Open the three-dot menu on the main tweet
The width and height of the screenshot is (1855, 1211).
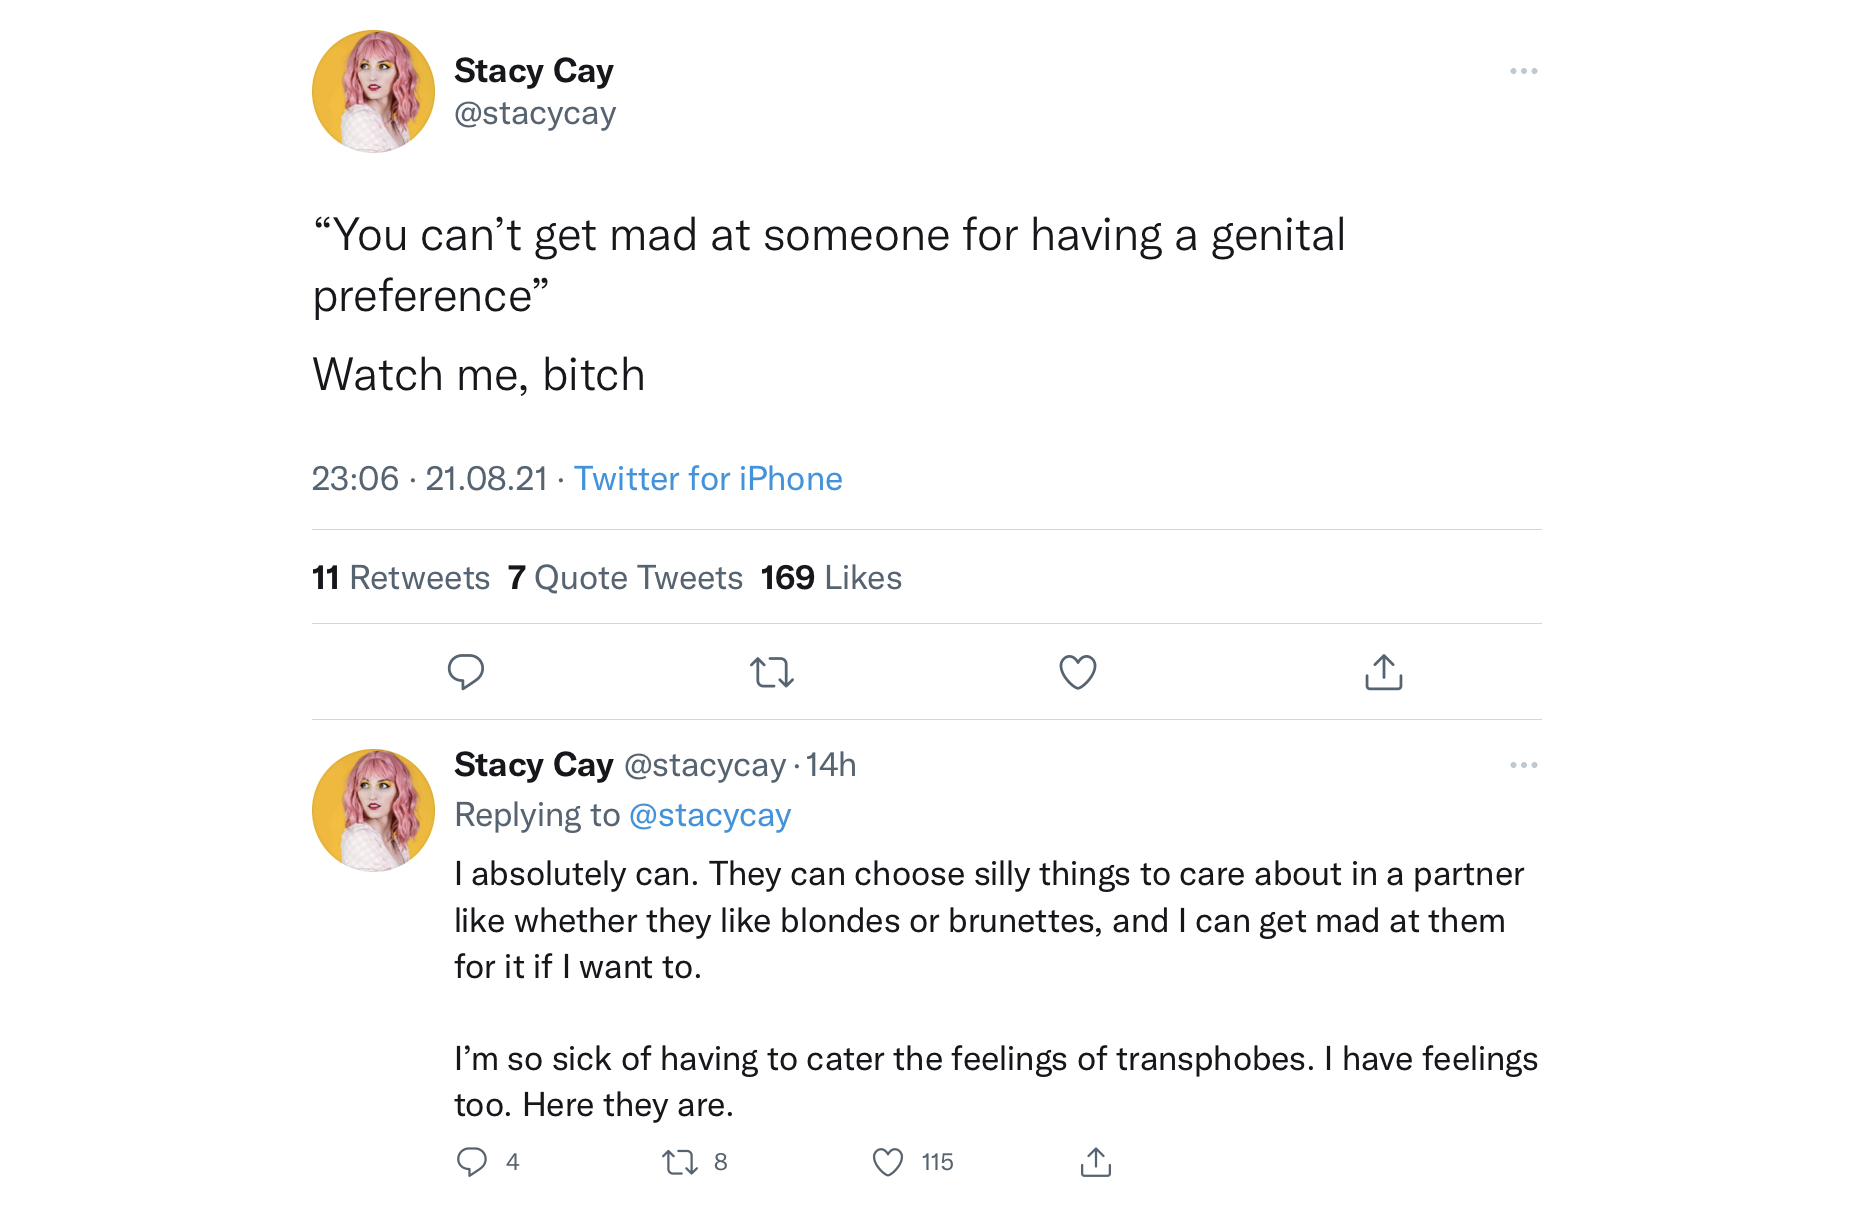[x=1524, y=71]
